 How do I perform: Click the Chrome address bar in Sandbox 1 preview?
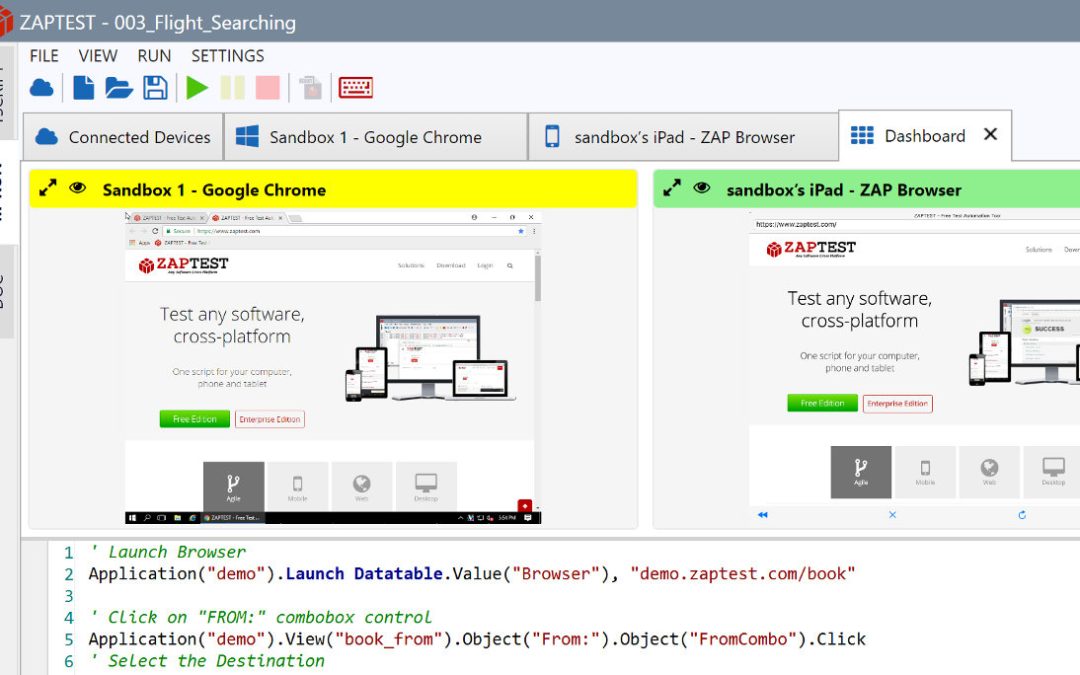tap(344, 231)
